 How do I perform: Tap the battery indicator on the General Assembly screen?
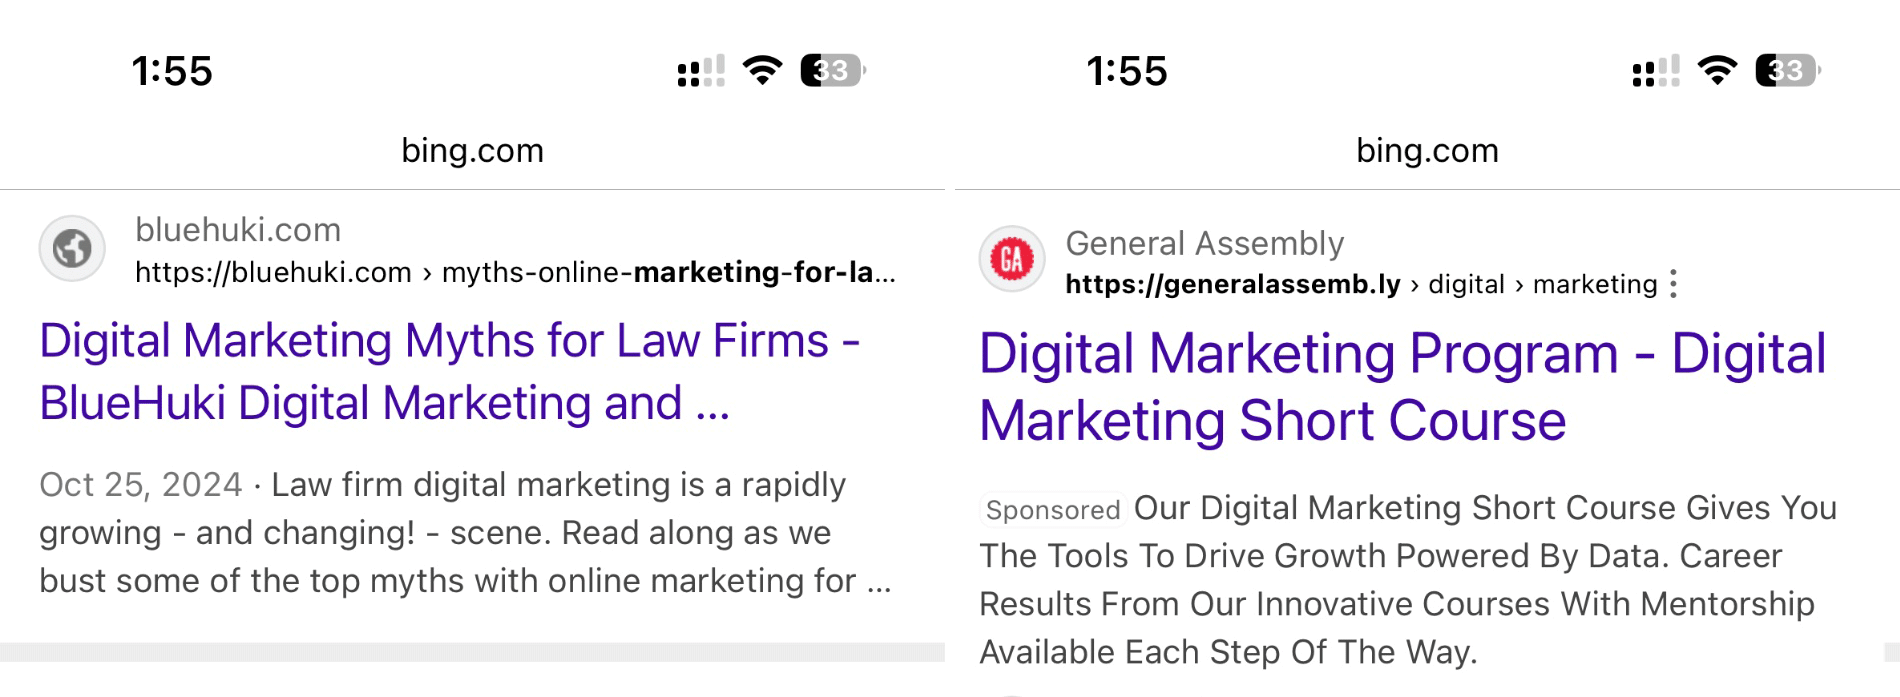click(1787, 71)
